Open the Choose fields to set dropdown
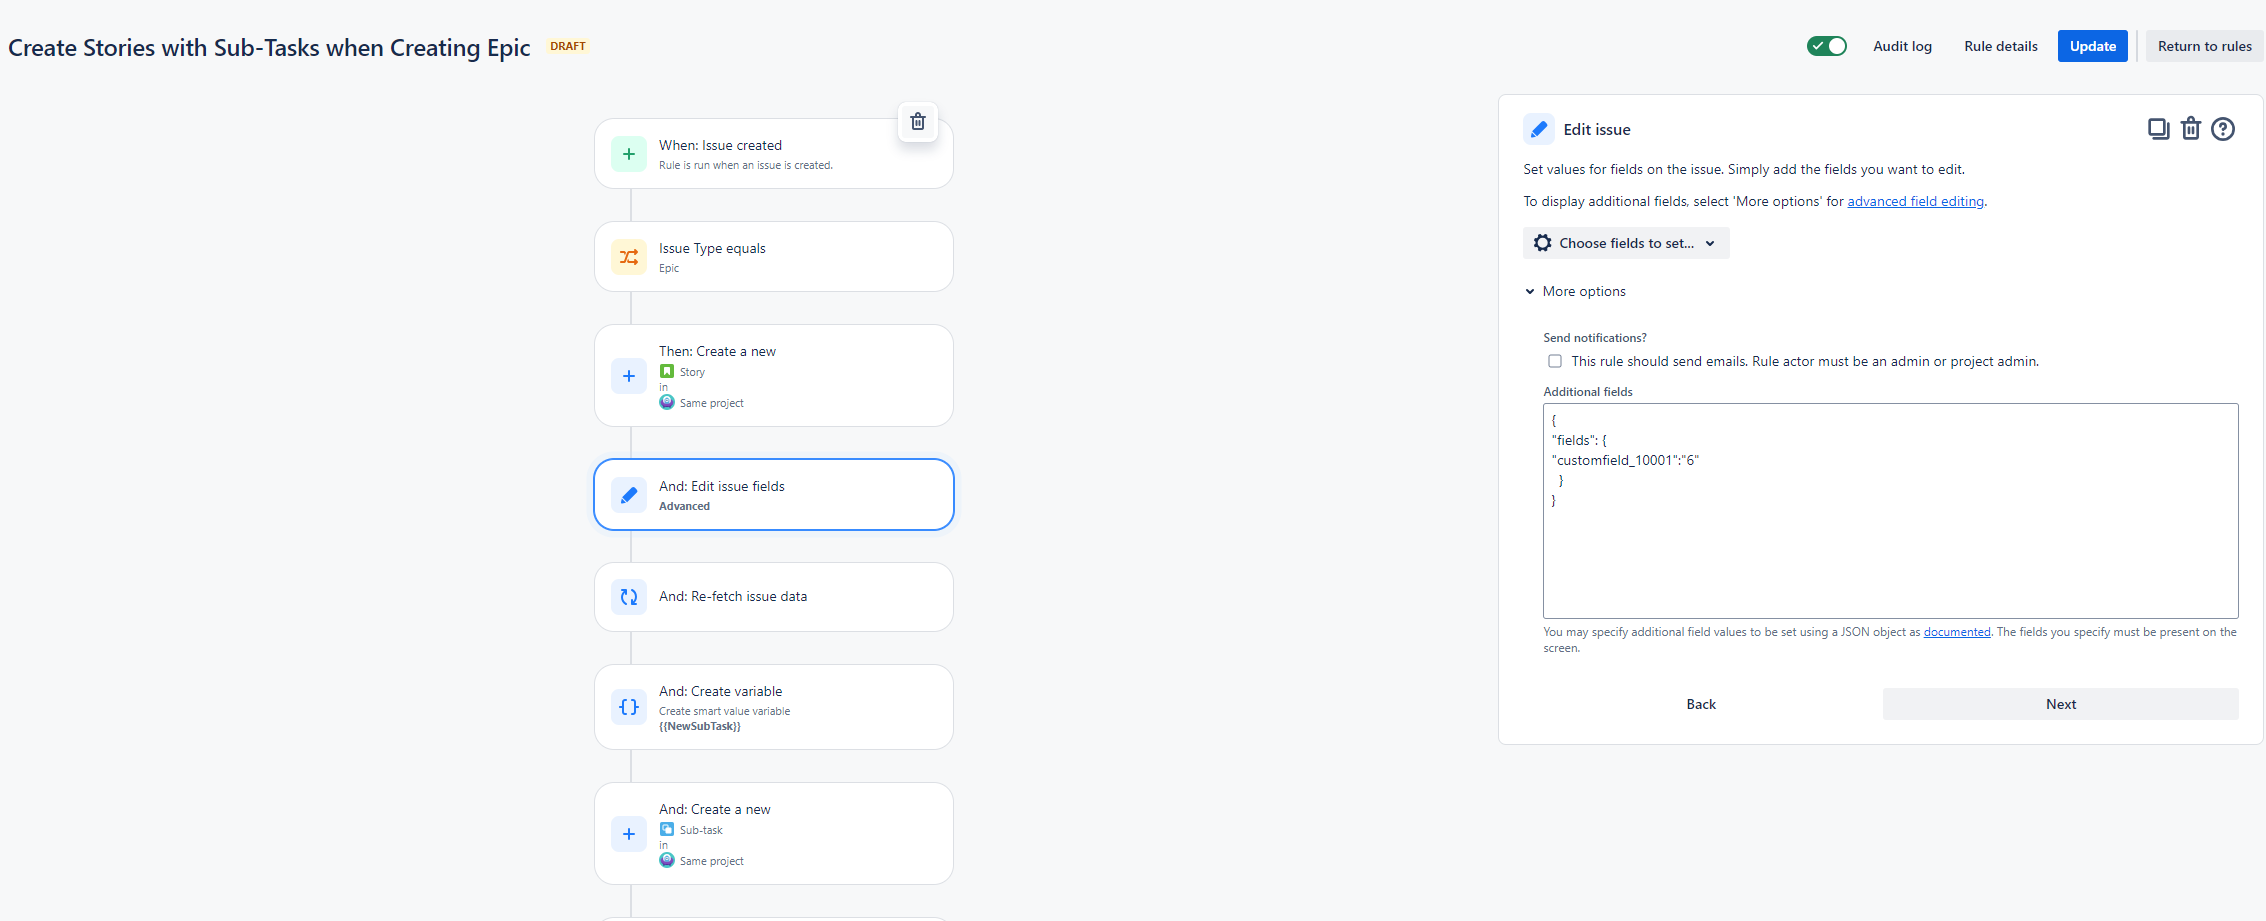 (x=1626, y=243)
